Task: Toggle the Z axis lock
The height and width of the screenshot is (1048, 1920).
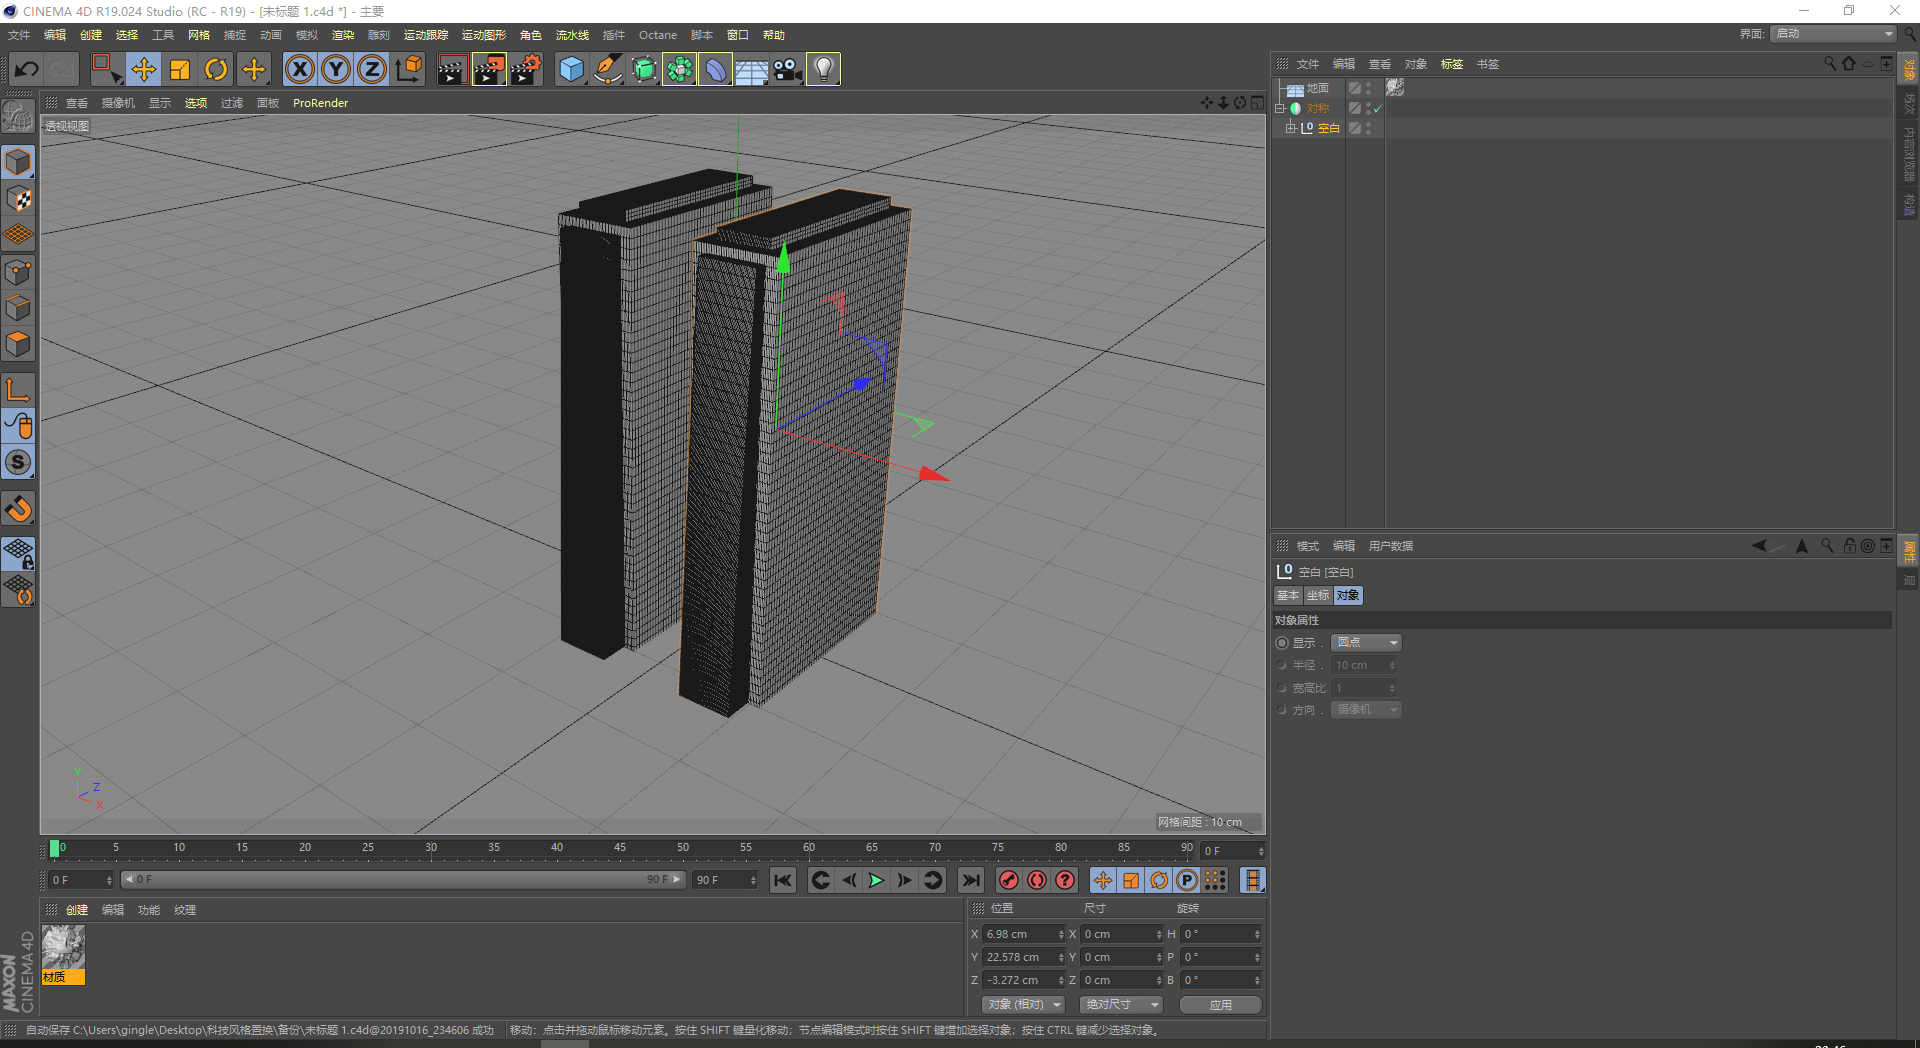Action: click(x=372, y=69)
